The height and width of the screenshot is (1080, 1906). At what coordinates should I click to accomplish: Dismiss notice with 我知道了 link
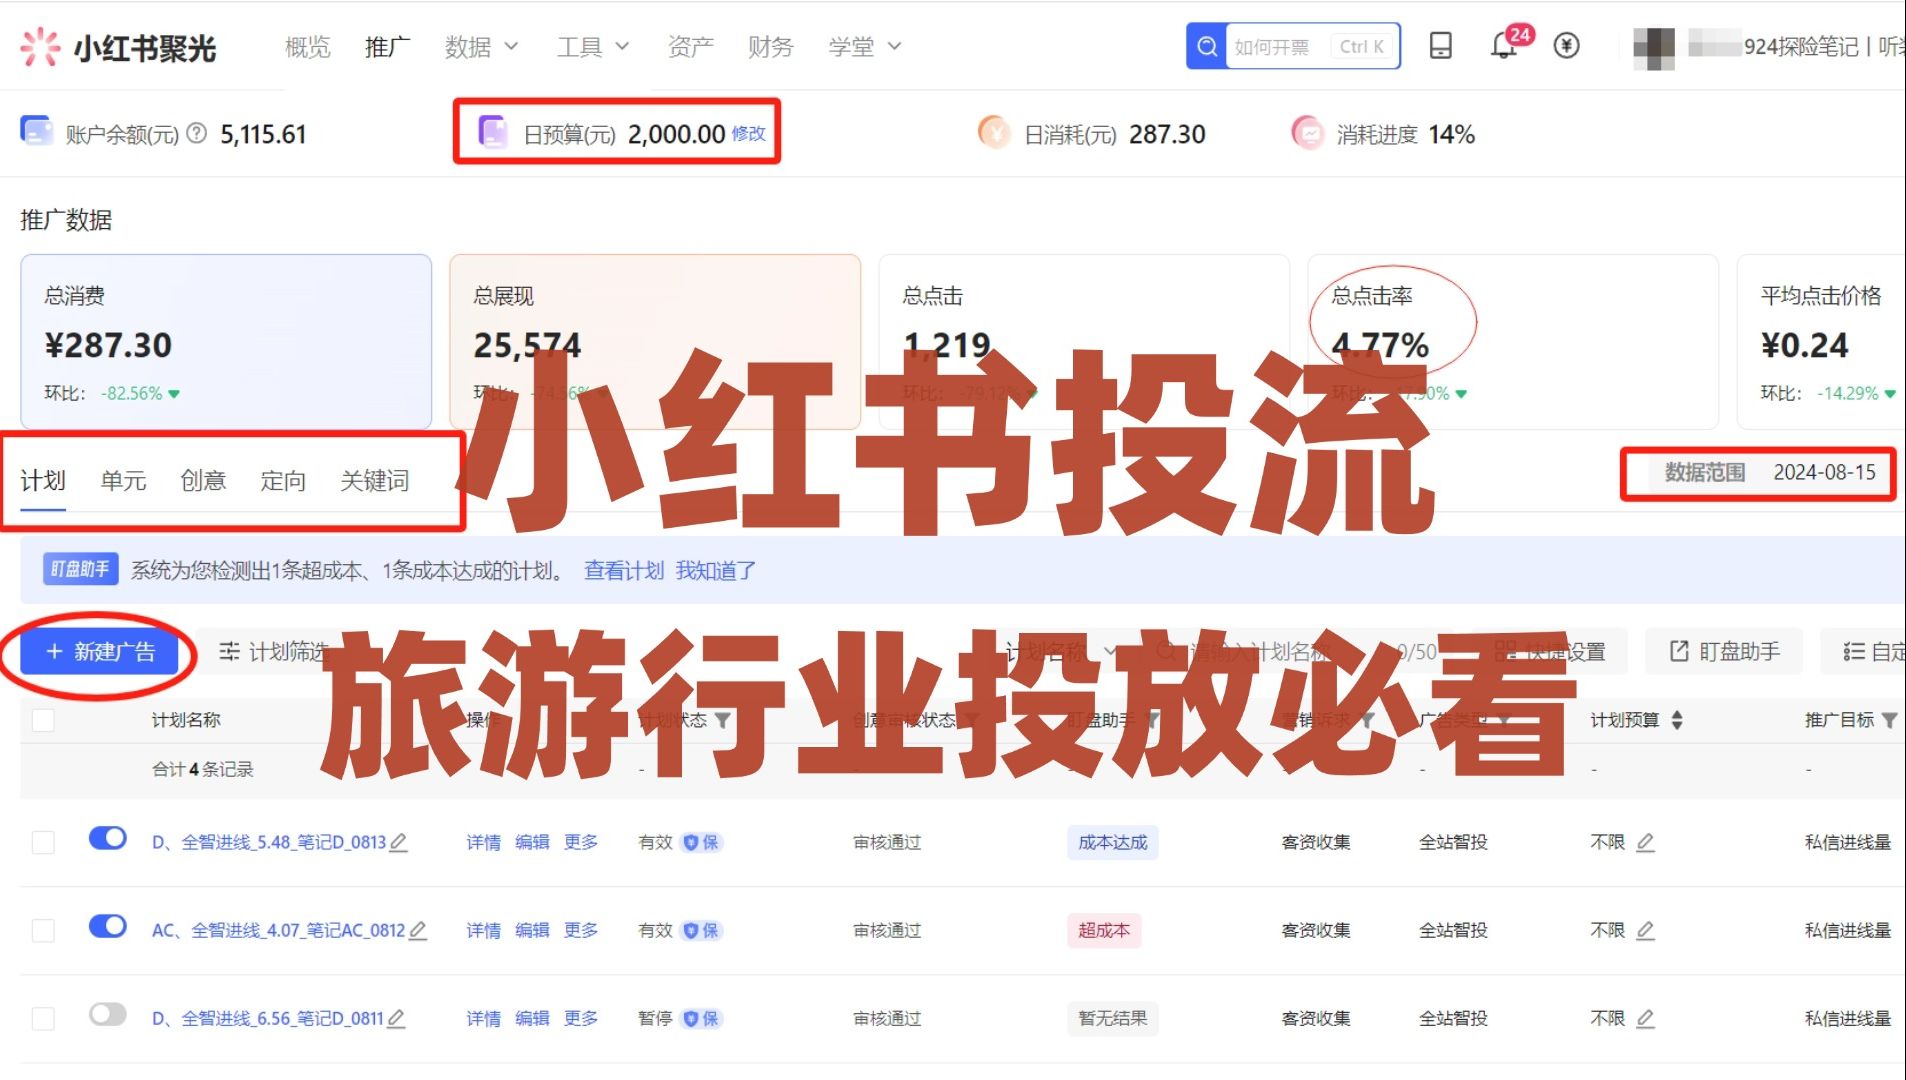point(716,571)
